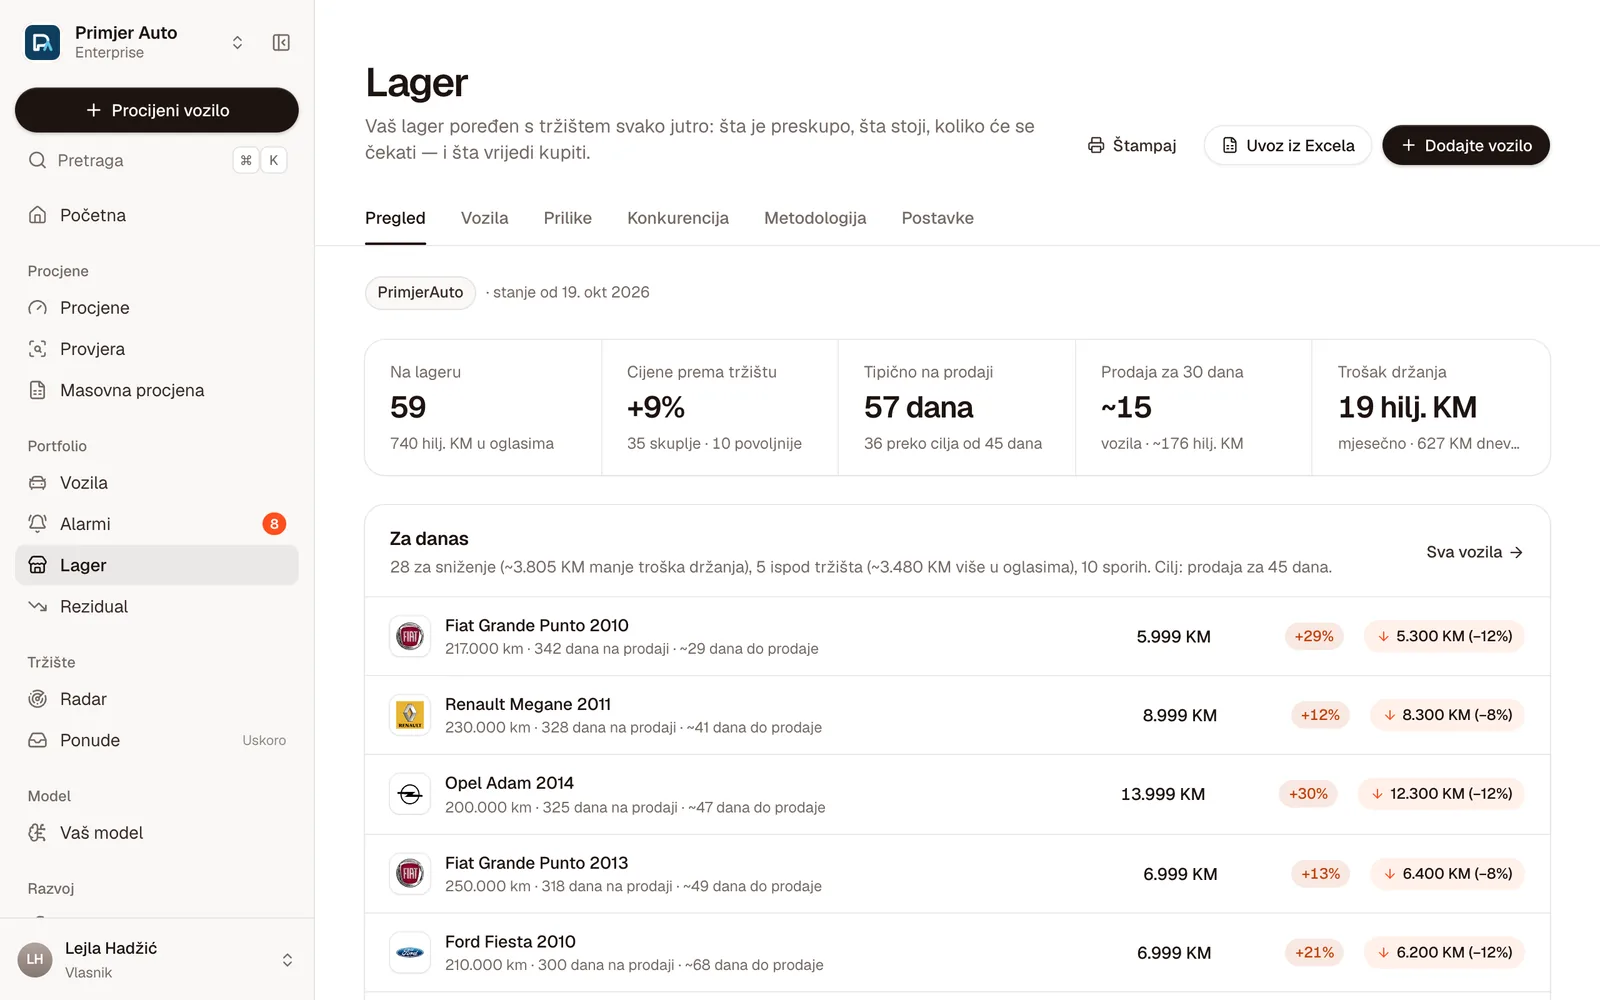Switch to the Konkurencija tab
This screenshot has height=1000, width=1600.
(x=678, y=218)
